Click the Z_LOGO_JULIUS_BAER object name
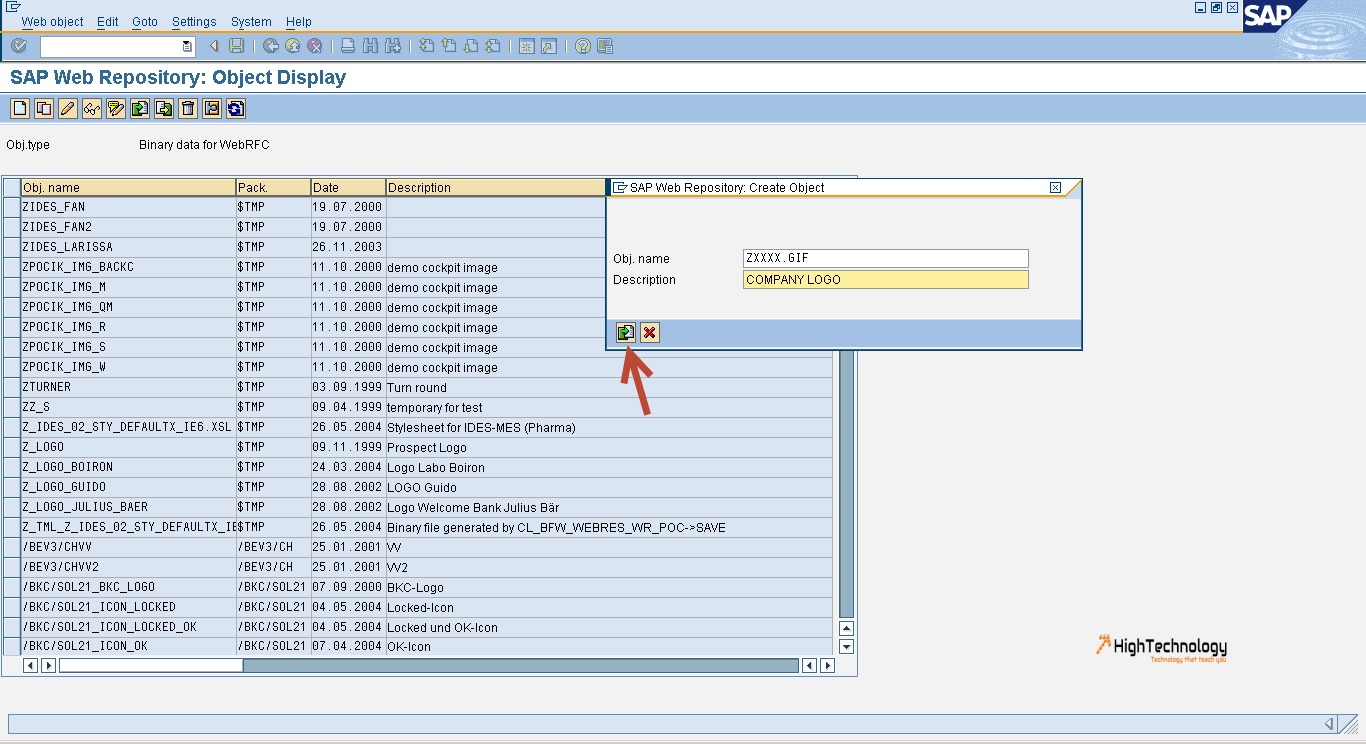1366x744 pixels. pyautogui.click(x=85, y=507)
